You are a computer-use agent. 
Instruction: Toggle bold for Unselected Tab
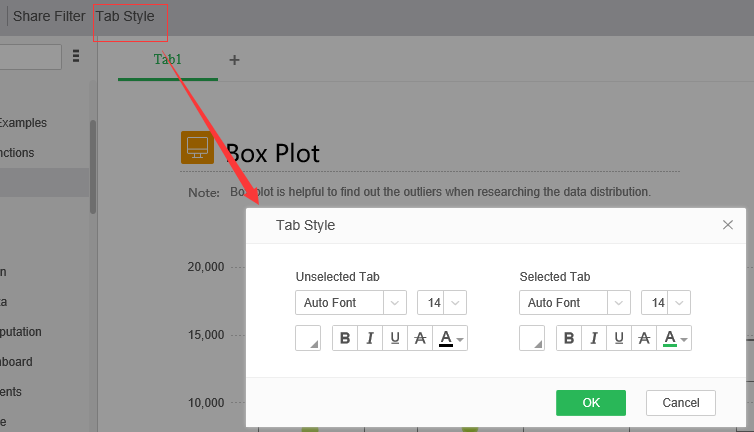[x=345, y=338]
